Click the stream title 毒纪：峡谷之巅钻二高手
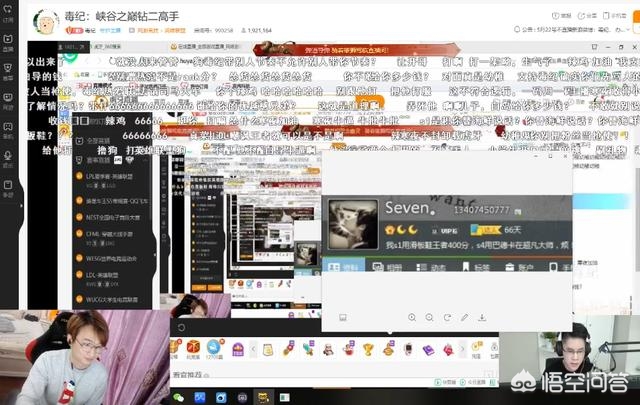Screen dimensions: 640x405 pos(122,16)
